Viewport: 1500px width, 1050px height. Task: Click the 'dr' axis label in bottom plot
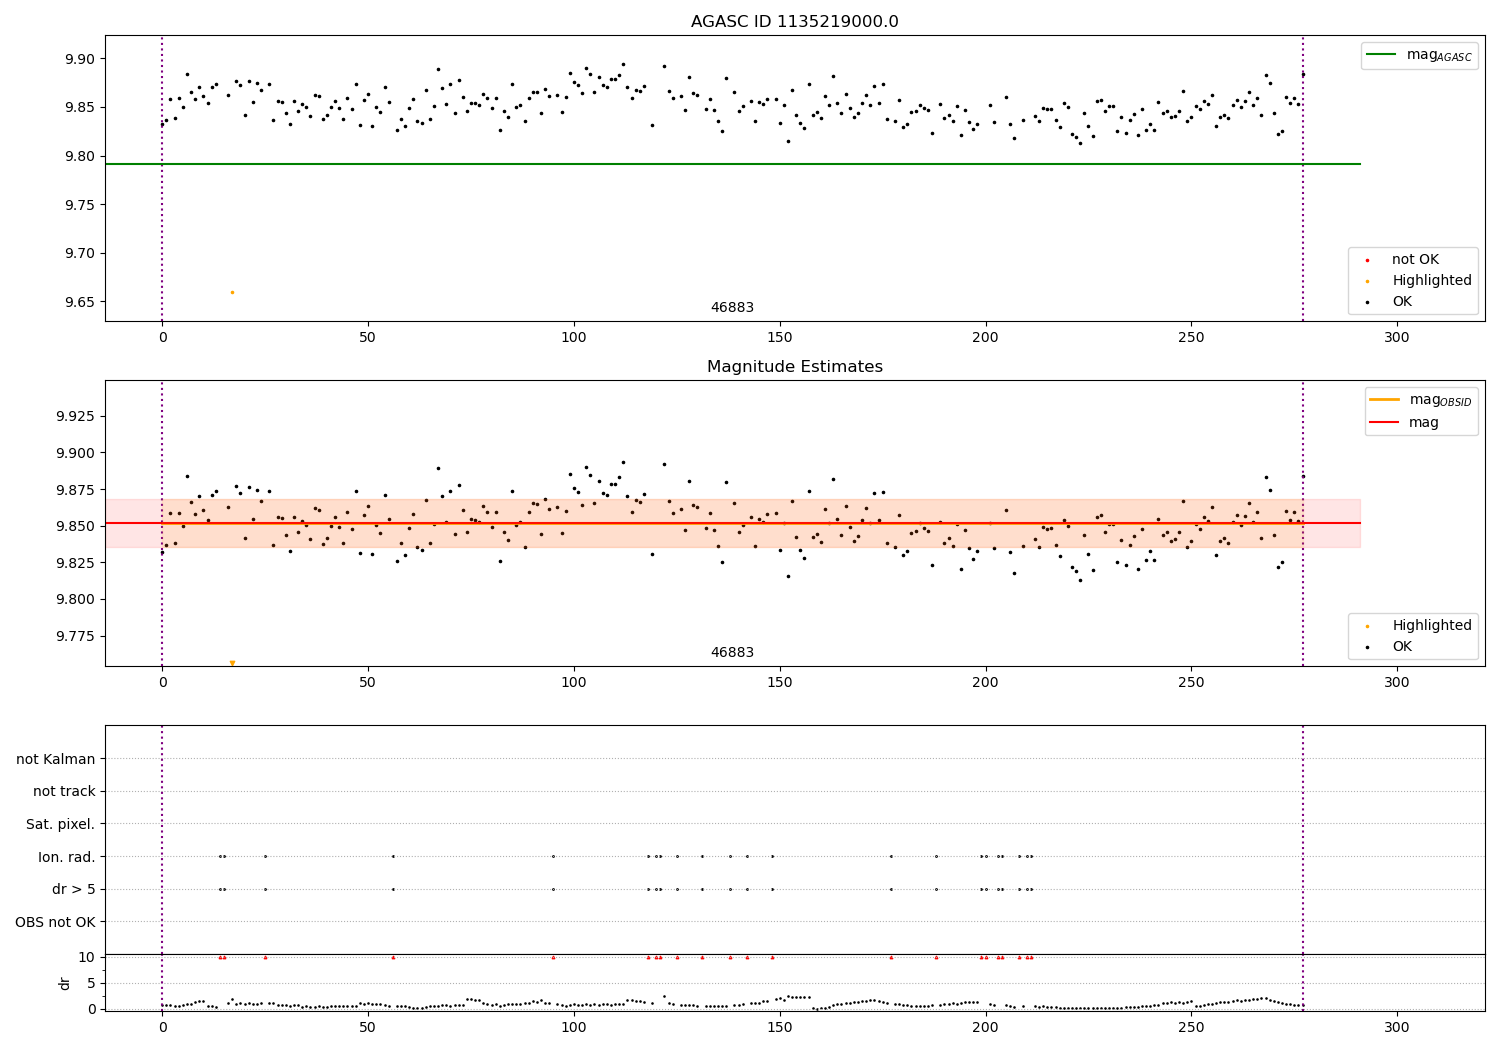pyautogui.click(x=65, y=983)
